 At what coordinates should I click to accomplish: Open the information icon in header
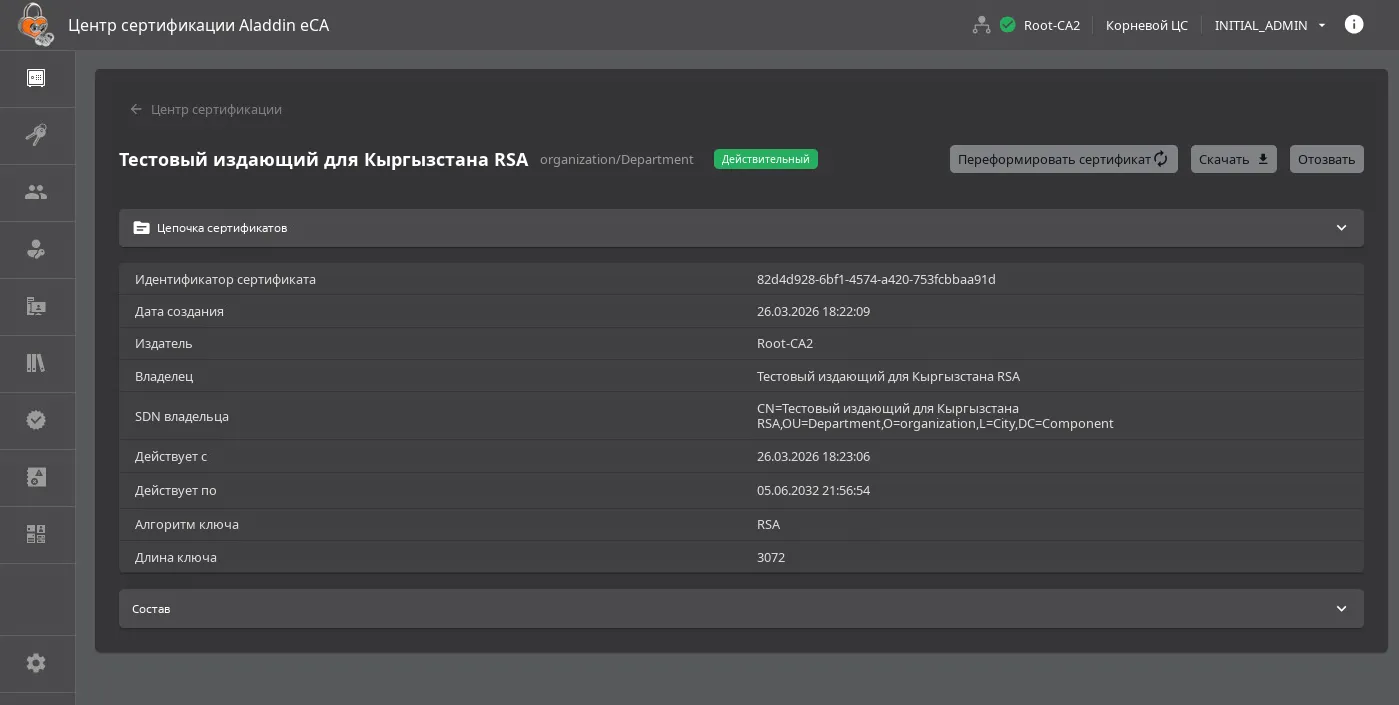click(x=1354, y=25)
